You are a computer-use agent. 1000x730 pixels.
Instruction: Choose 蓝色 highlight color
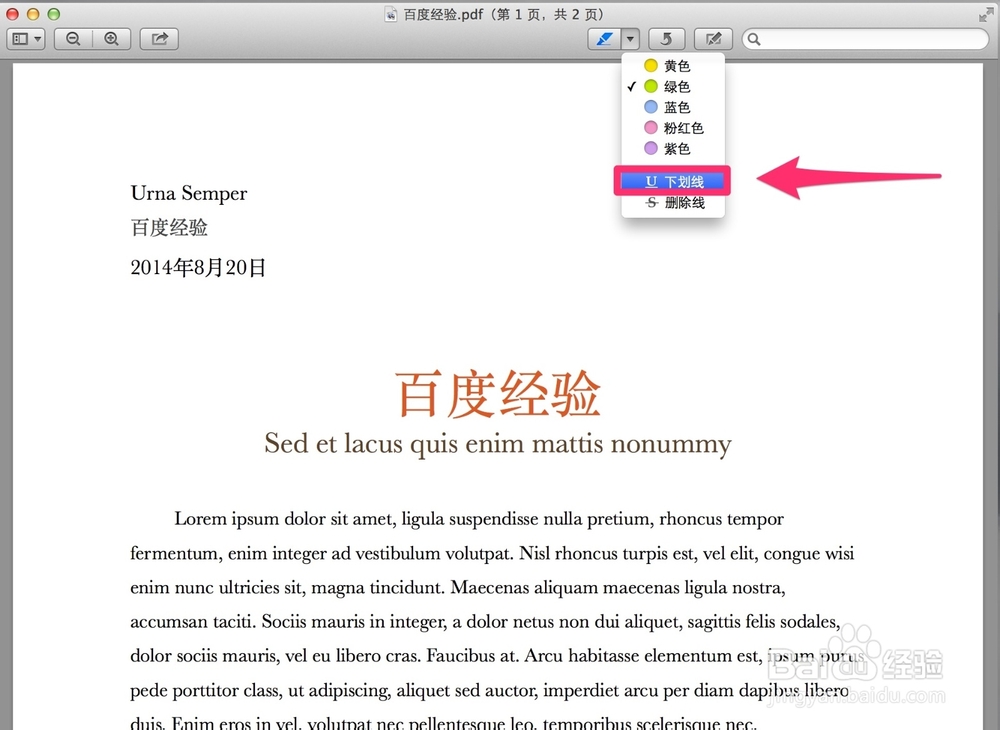[673, 107]
